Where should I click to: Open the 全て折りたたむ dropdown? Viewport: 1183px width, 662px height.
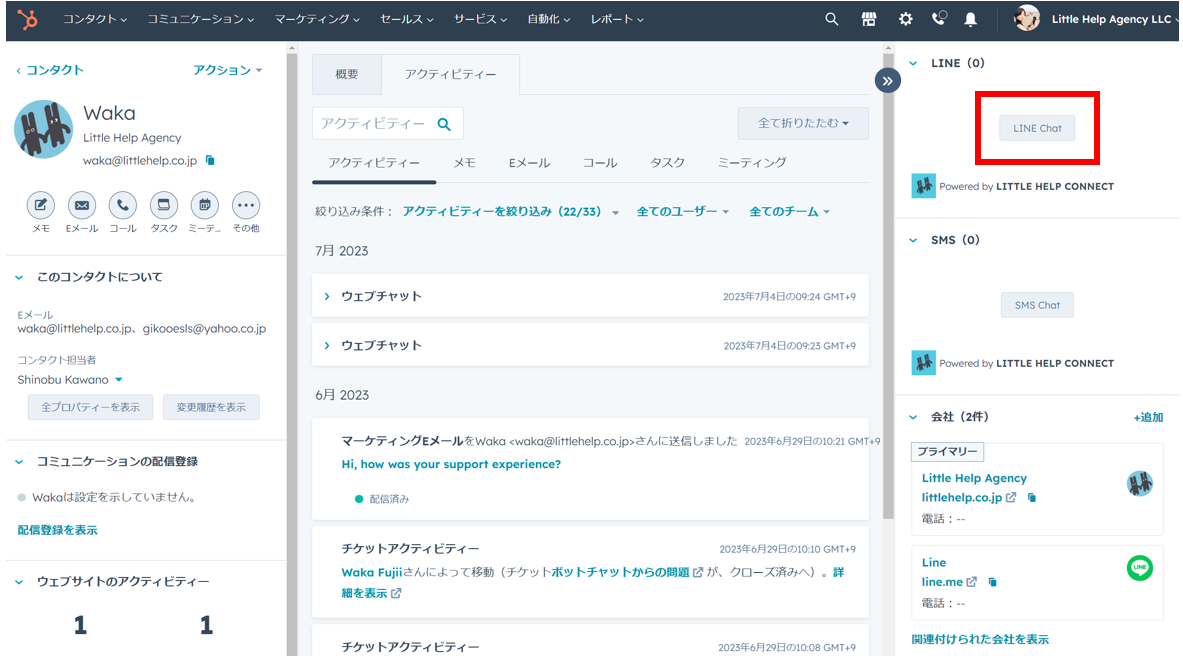[802, 123]
